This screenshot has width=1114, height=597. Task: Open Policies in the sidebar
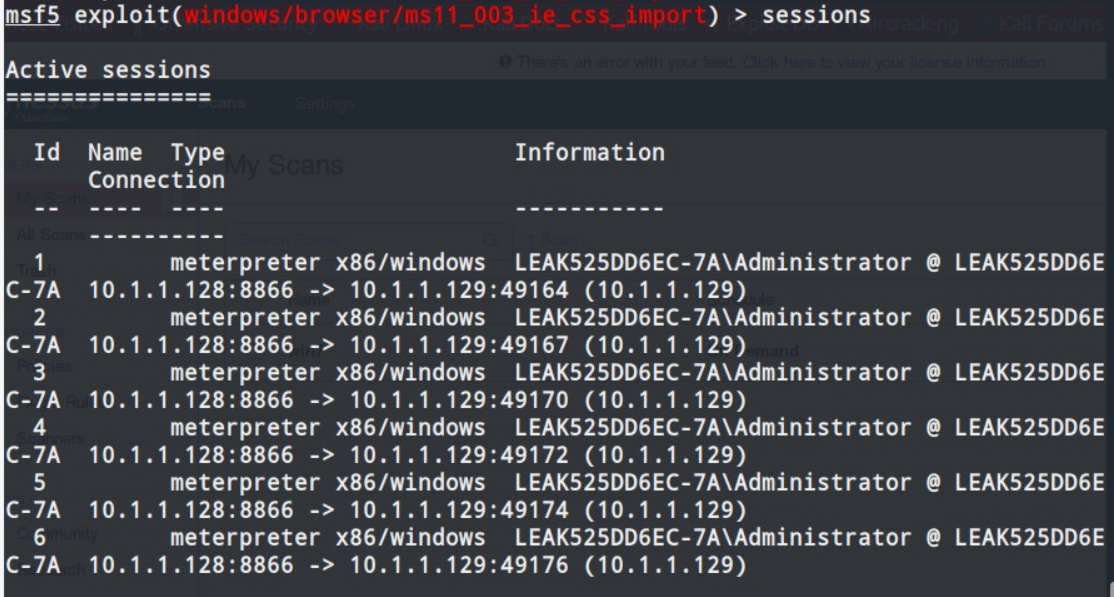[x=44, y=365]
